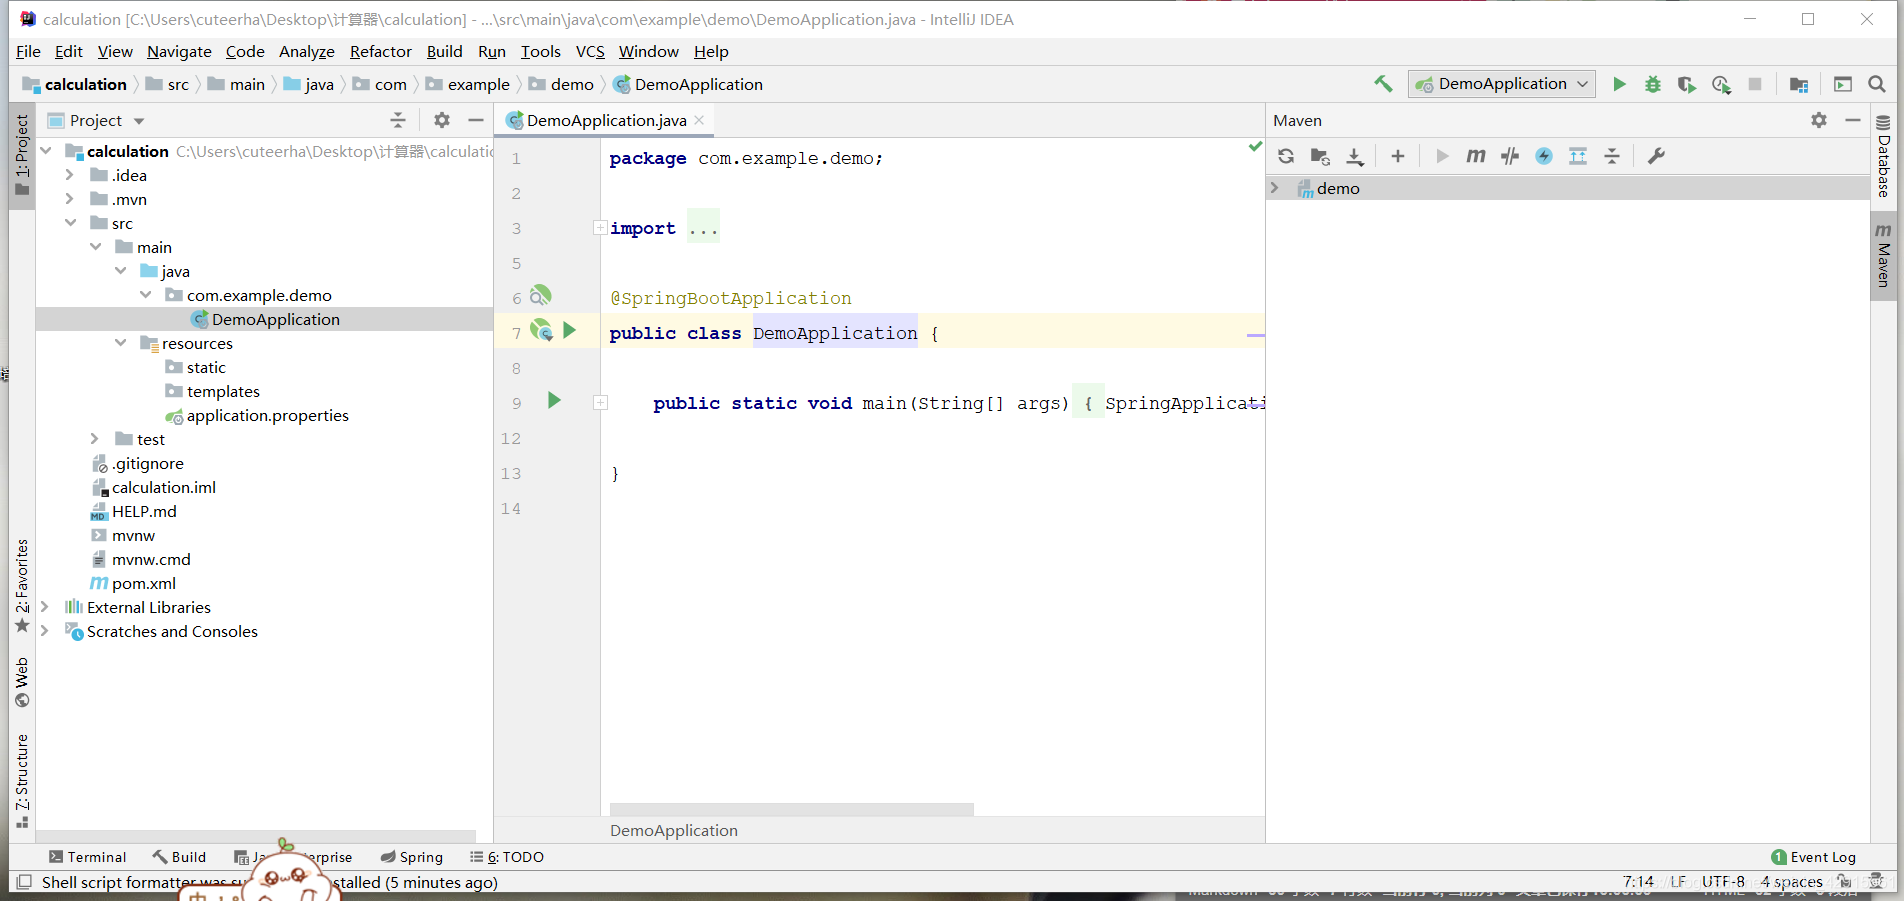The image size is (1904, 901).
Task: Expand Scratches and Consoles node
Action: pyautogui.click(x=44, y=631)
